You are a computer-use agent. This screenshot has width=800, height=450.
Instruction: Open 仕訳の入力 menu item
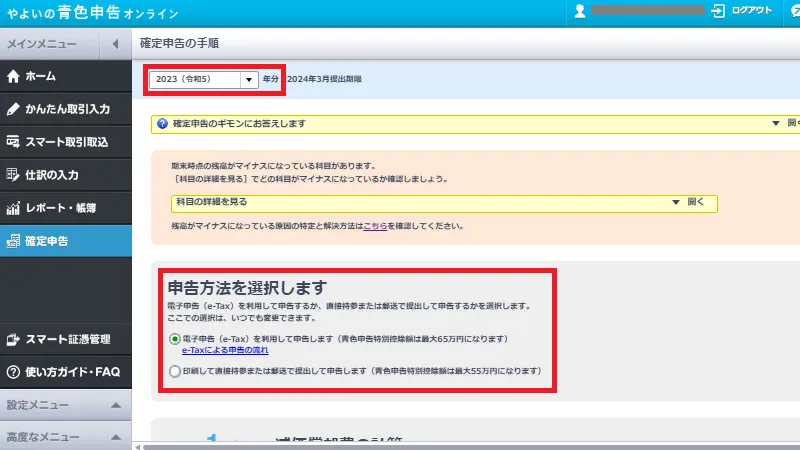tap(66, 174)
